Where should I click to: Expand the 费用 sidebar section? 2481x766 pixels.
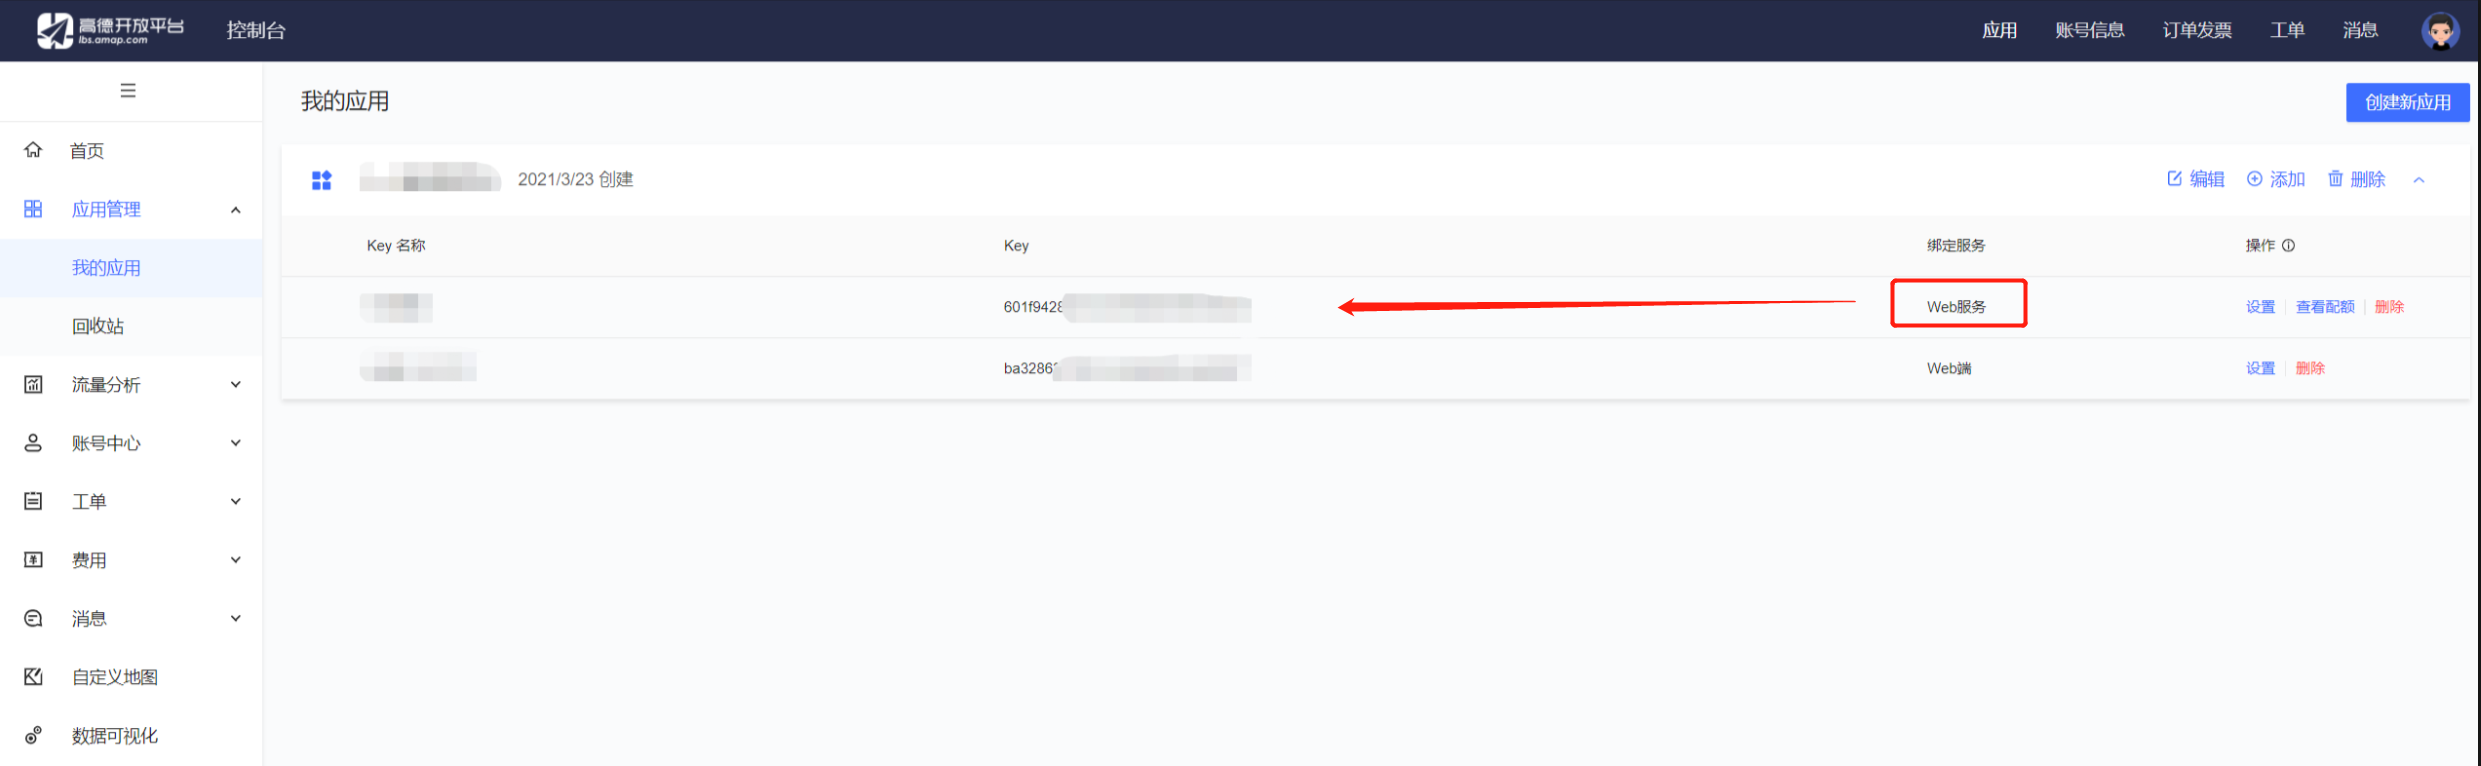(236, 560)
